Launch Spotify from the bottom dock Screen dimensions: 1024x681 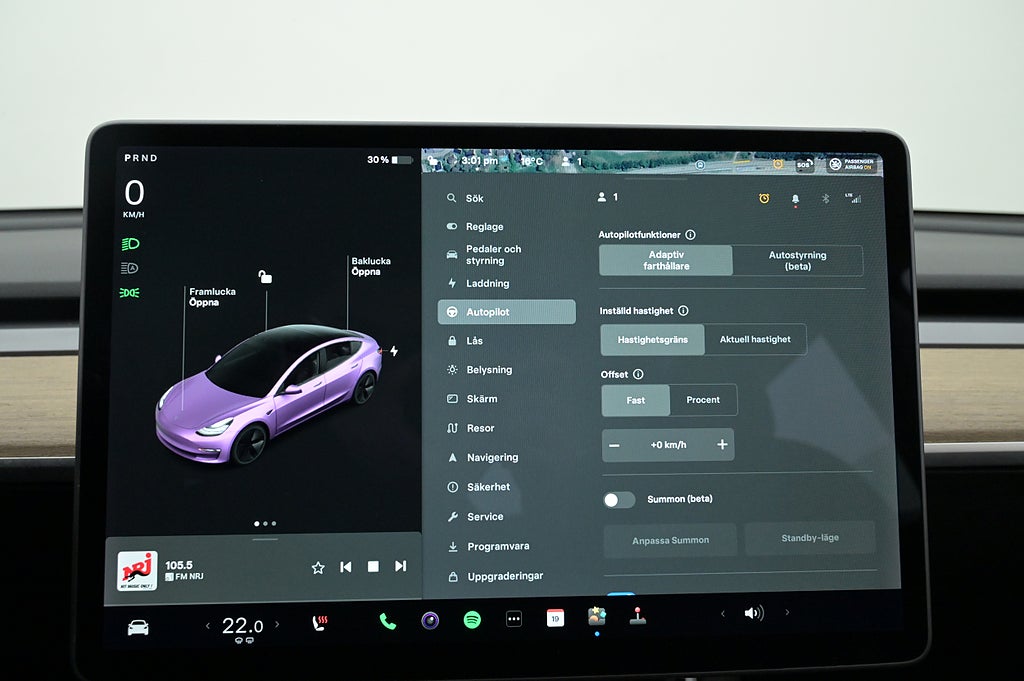click(472, 620)
